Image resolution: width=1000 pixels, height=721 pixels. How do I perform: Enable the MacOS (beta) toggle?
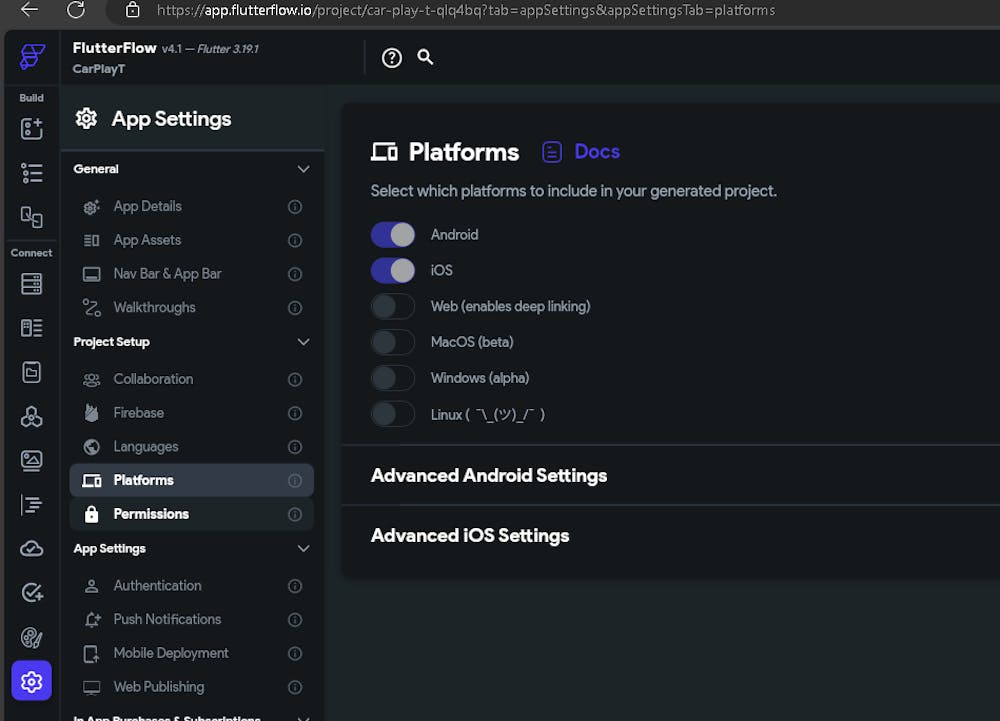pyautogui.click(x=393, y=342)
